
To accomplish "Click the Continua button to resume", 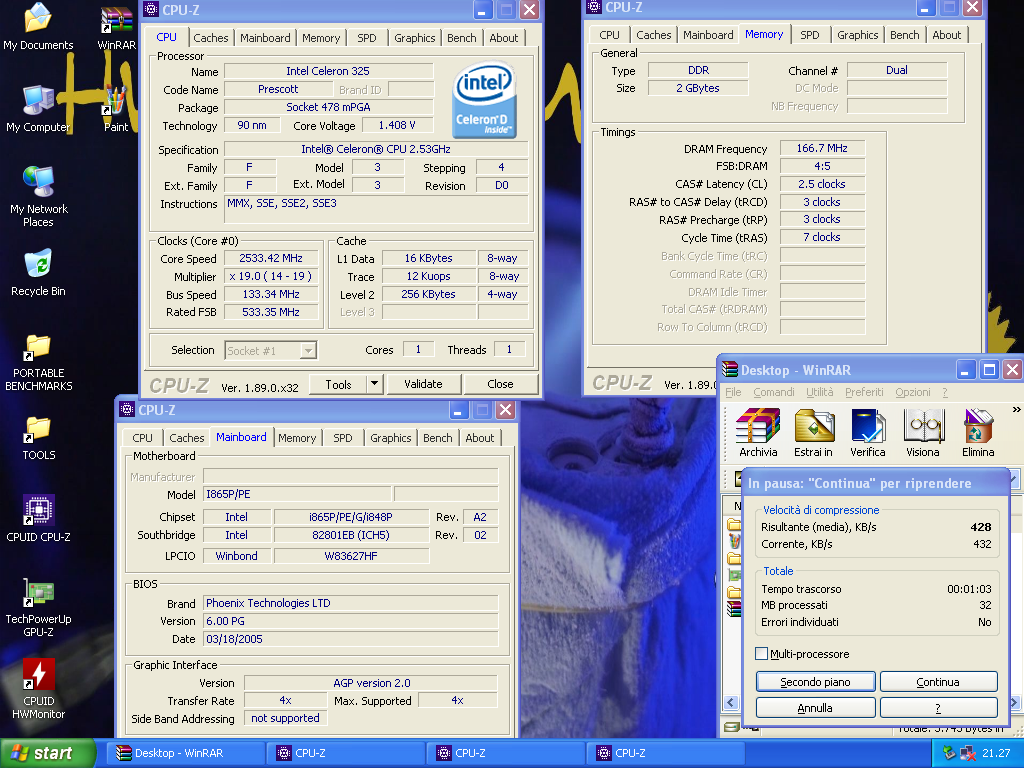I will click(x=938, y=682).
